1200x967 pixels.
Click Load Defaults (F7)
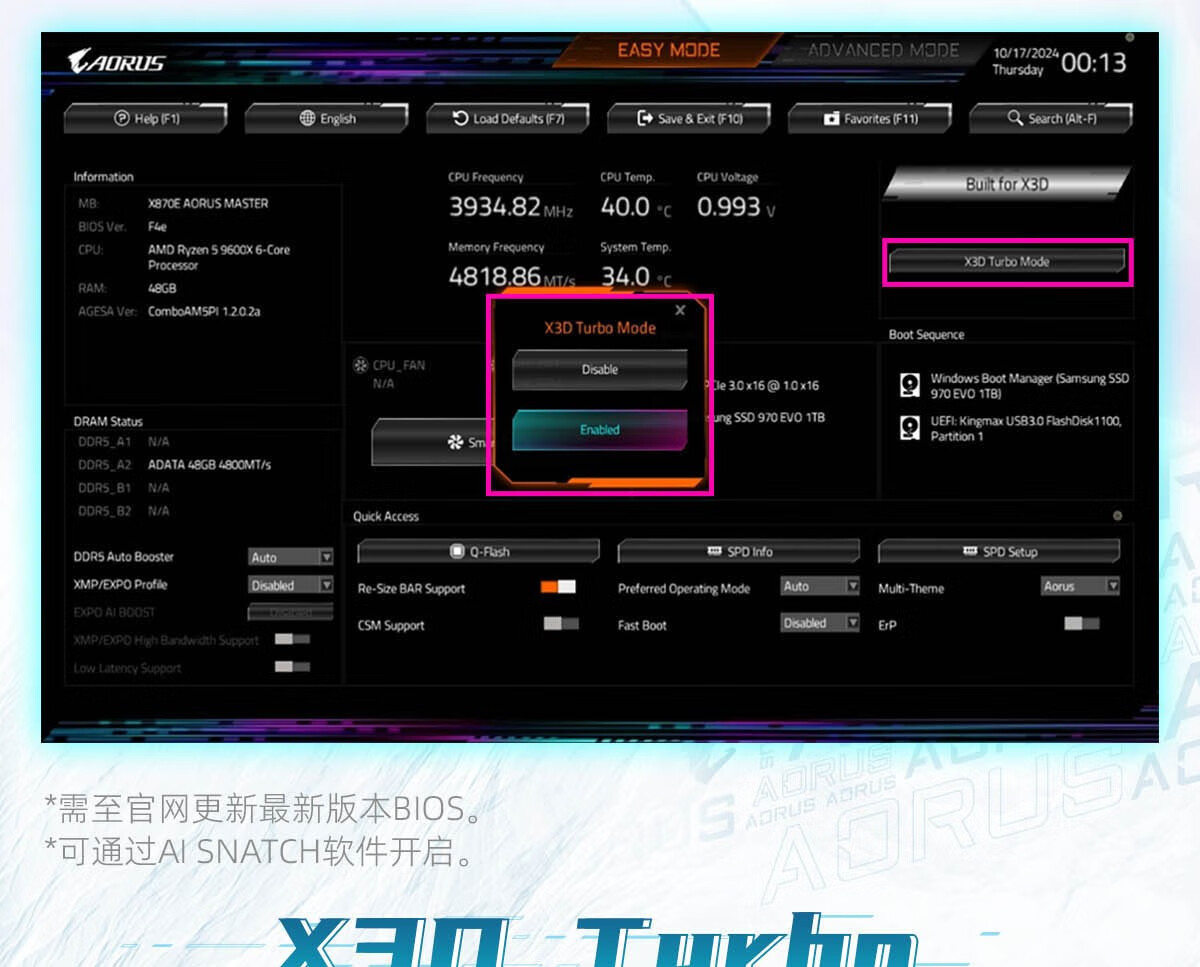(508, 118)
